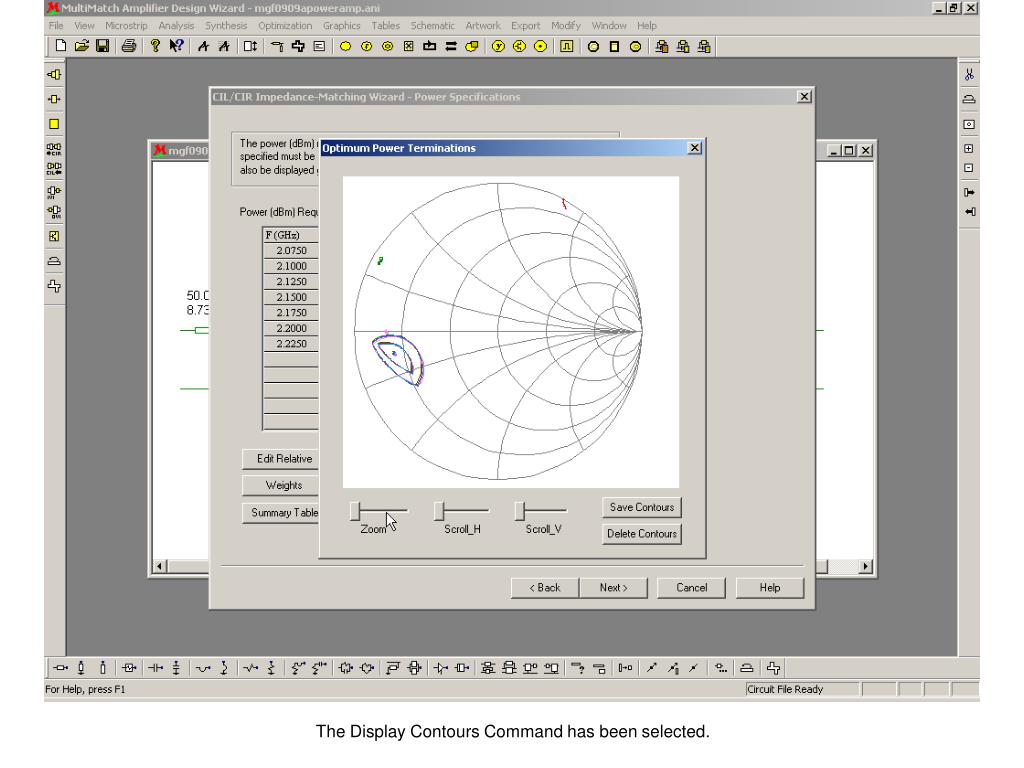The width and height of the screenshot is (1024, 768).
Task: Click the Save Contours button
Action: click(x=642, y=507)
